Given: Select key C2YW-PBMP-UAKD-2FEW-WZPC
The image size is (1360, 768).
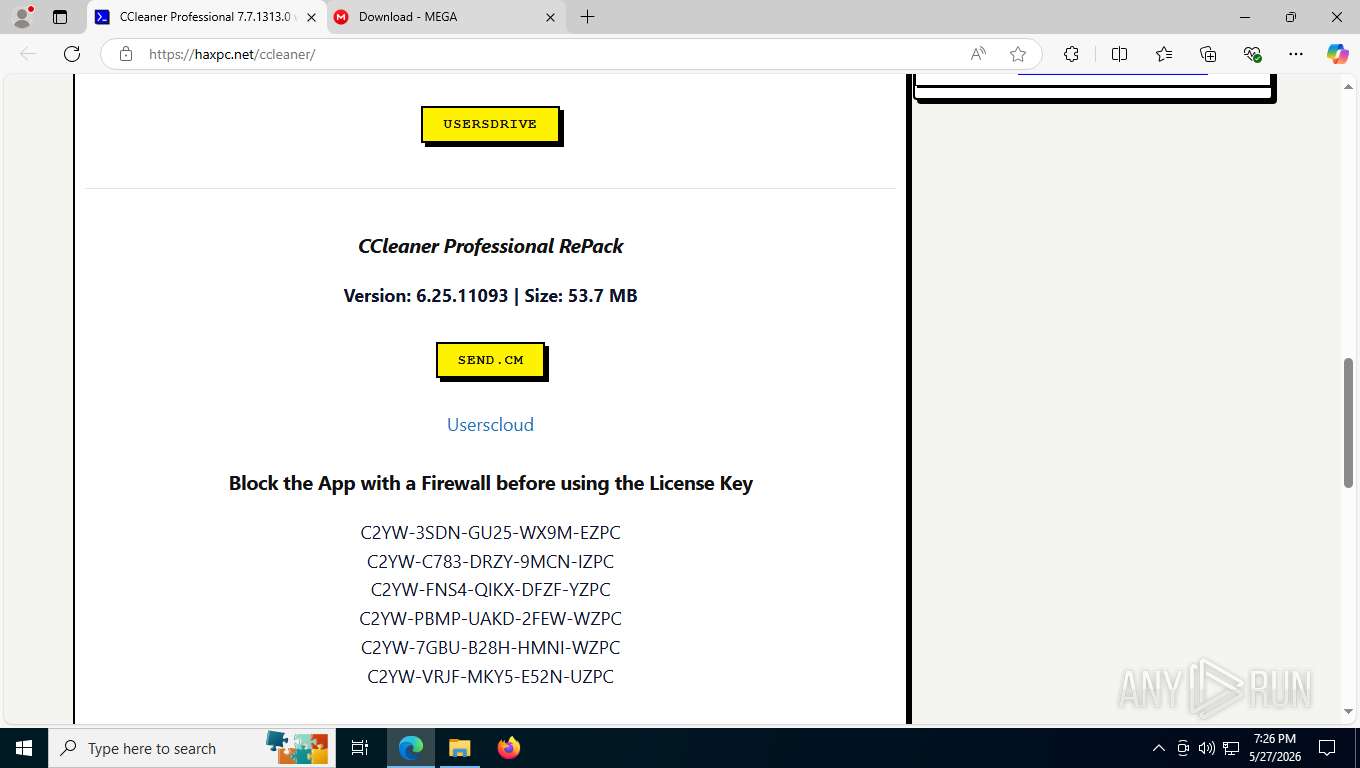Looking at the screenshot, I should tap(490, 619).
